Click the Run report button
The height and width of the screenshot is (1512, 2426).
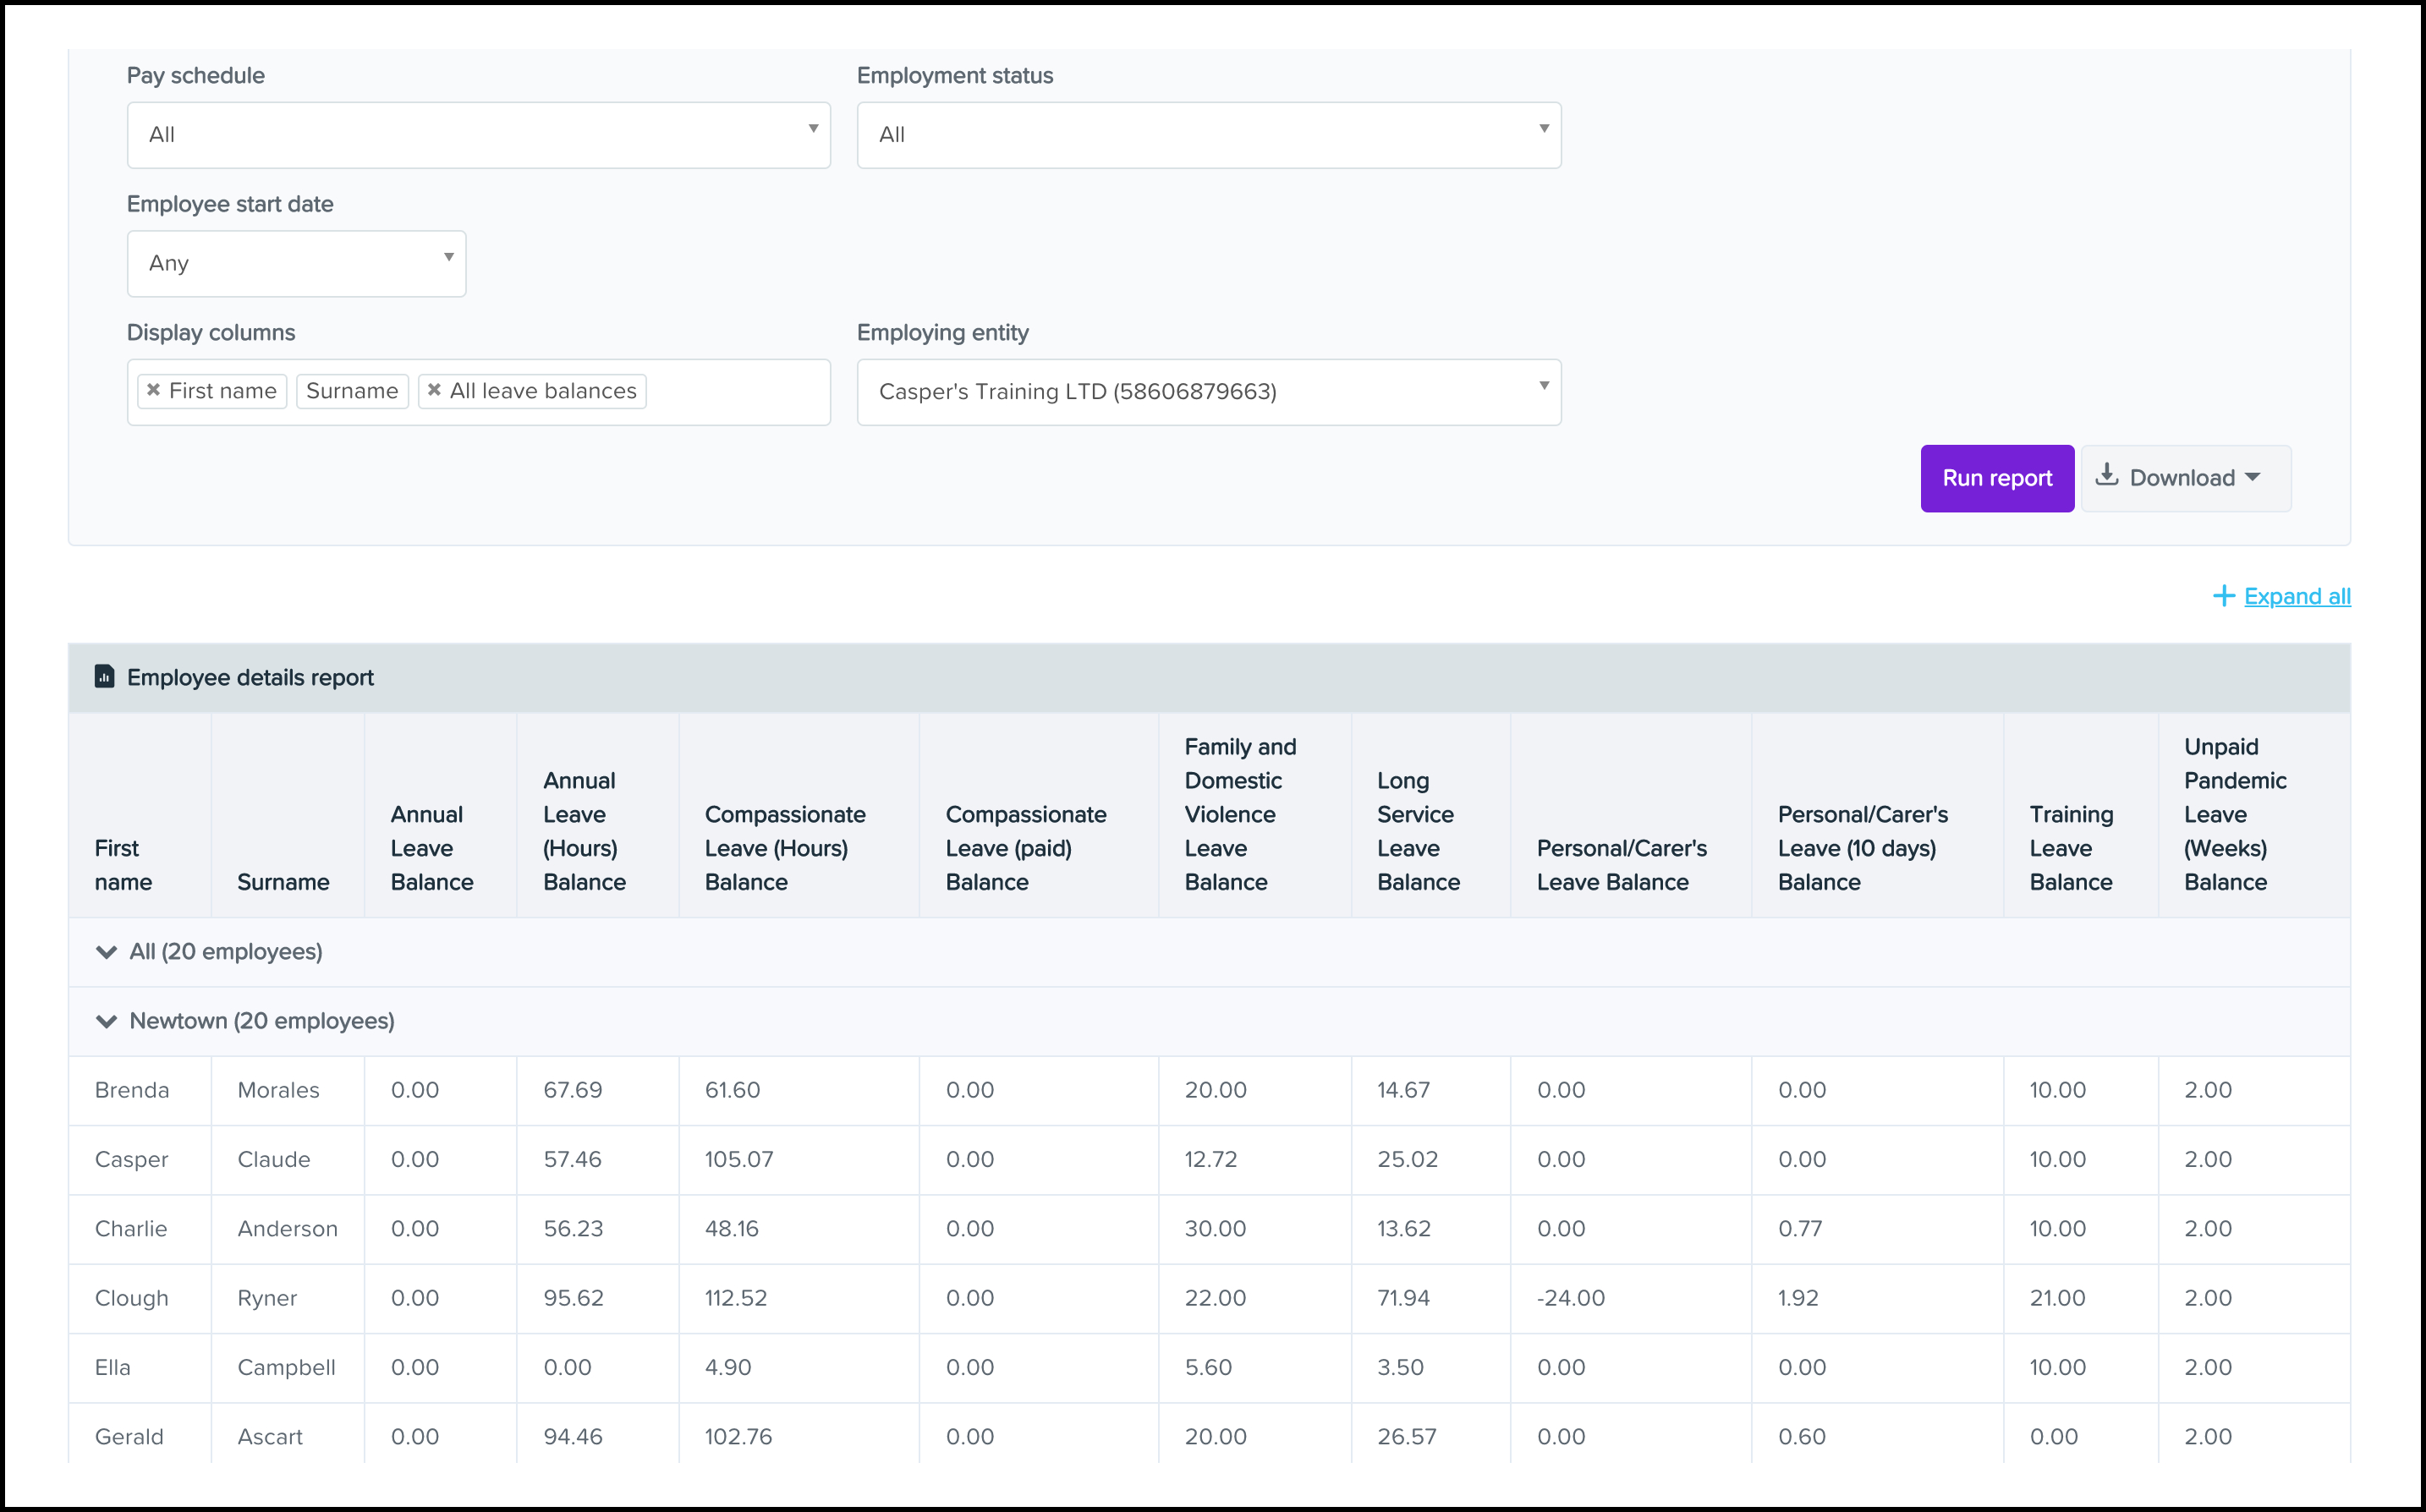(x=1996, y=478)
